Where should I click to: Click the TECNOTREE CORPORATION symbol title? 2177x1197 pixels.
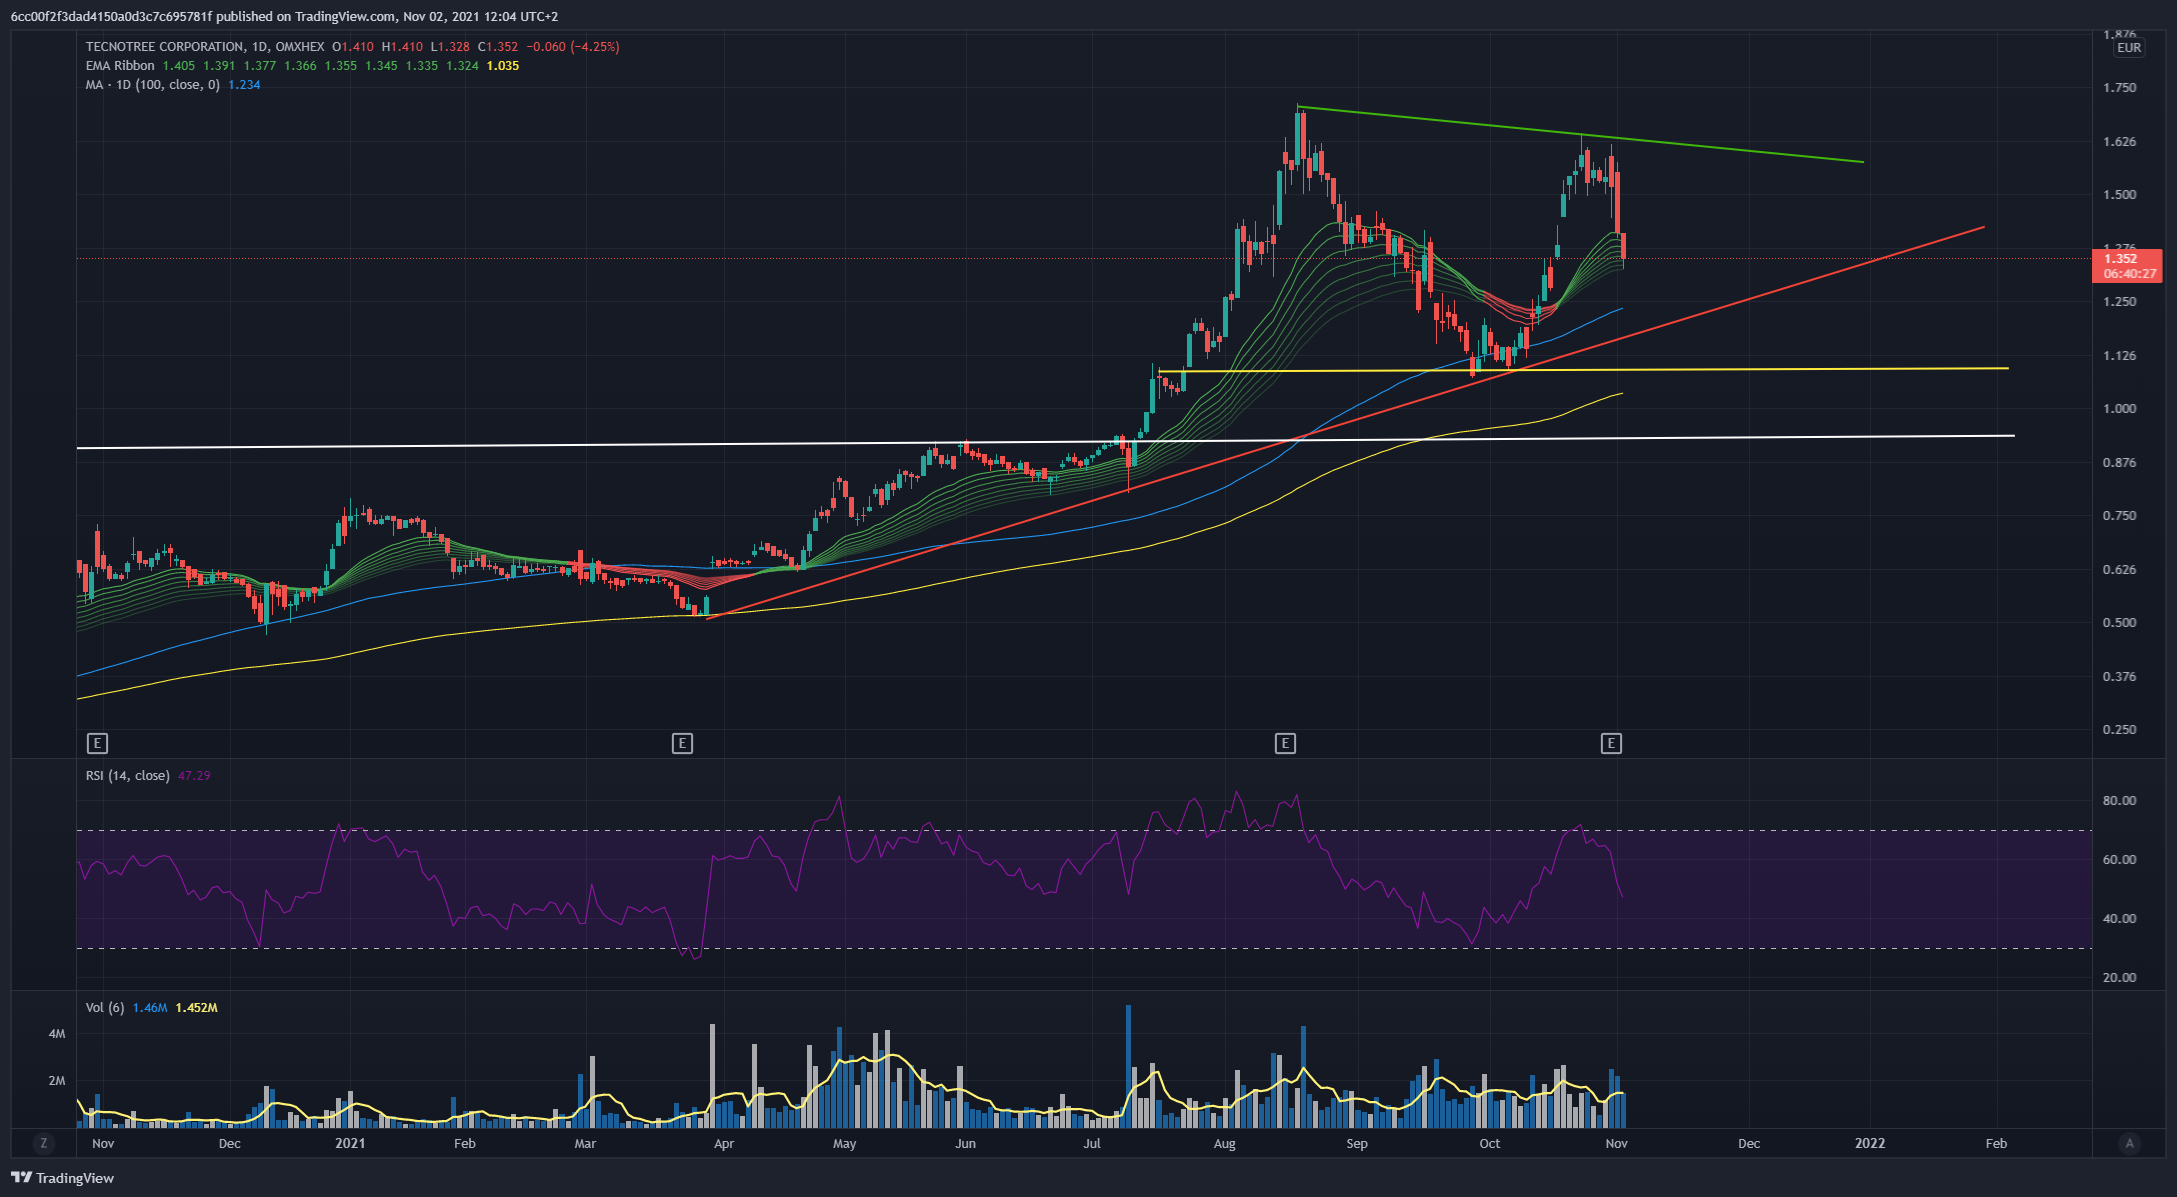pyautogui.click(x=165, y=47)
